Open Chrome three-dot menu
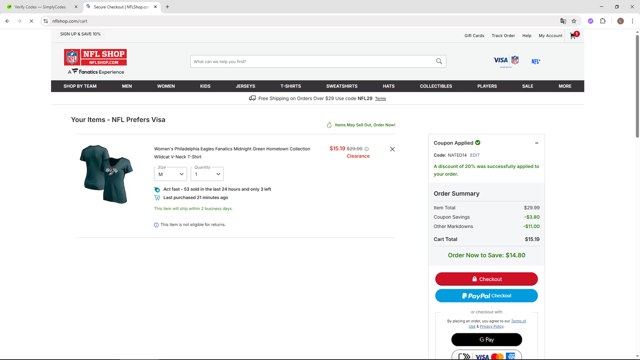The image size is (640, 360). 633,21
